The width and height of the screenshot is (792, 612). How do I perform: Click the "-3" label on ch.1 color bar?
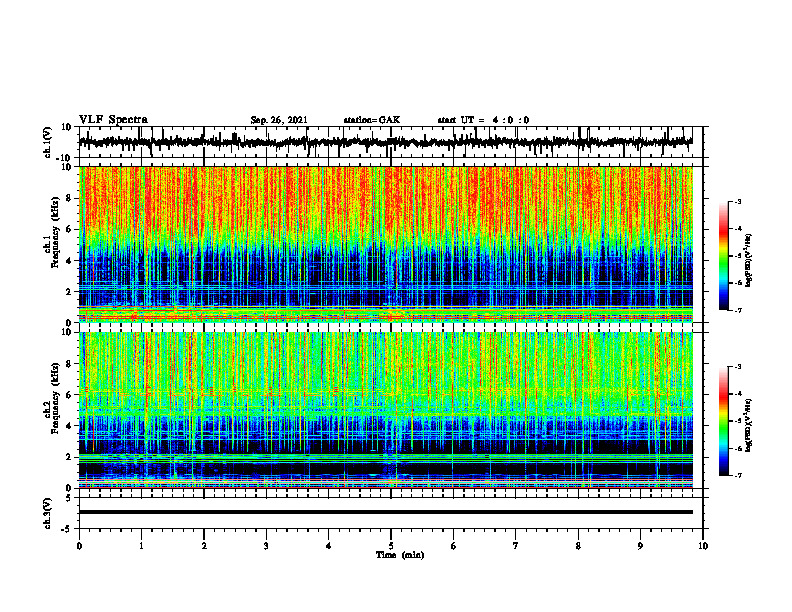point(737,201)
